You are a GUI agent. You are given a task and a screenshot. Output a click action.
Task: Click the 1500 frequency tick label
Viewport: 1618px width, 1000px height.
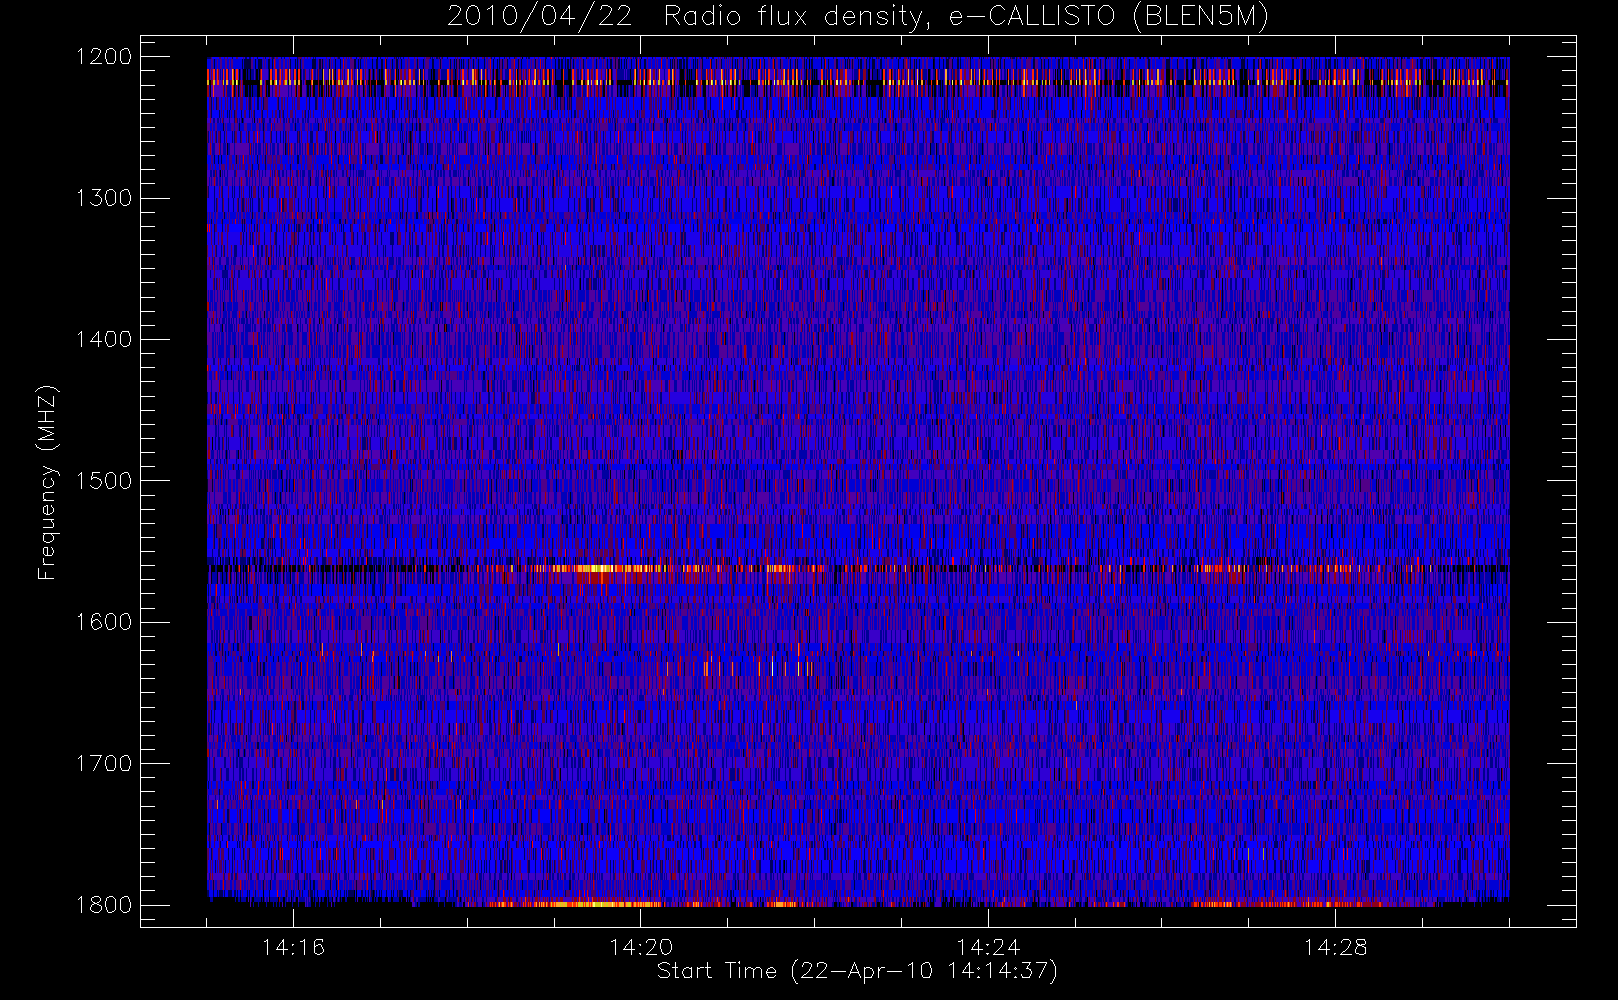tap(104, 480)
